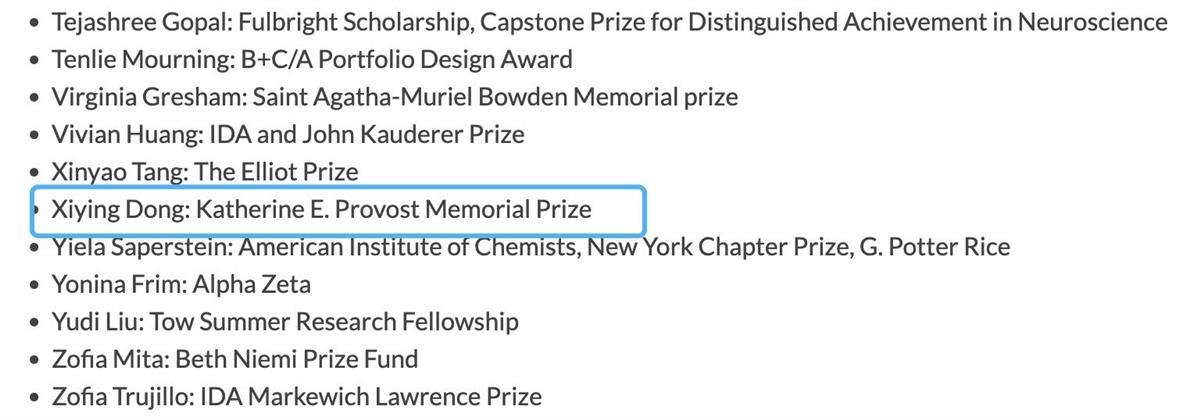
Task: Click Beth Niemi Prize Fund text
Action: coord(296,359)
